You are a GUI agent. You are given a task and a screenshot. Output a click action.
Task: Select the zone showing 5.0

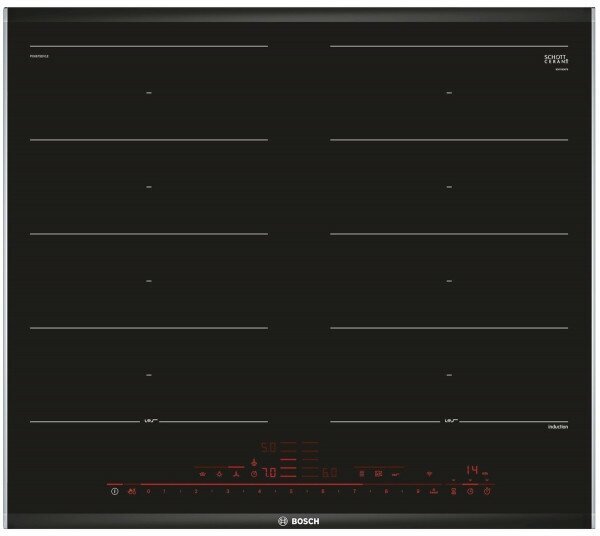[x=269, y=447]
